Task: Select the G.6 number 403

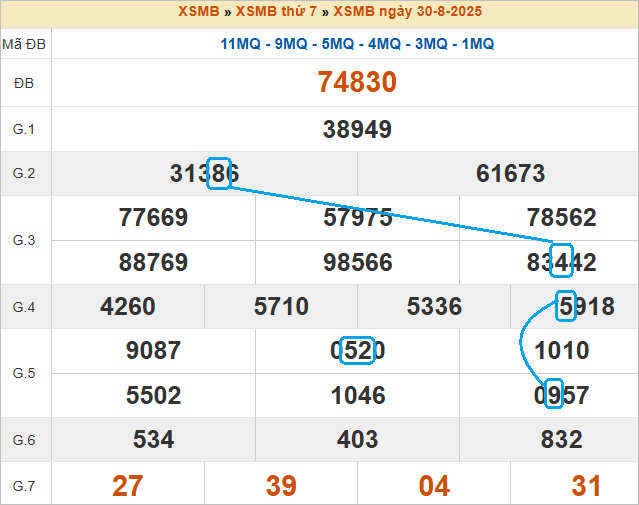Action: point(357,439)
